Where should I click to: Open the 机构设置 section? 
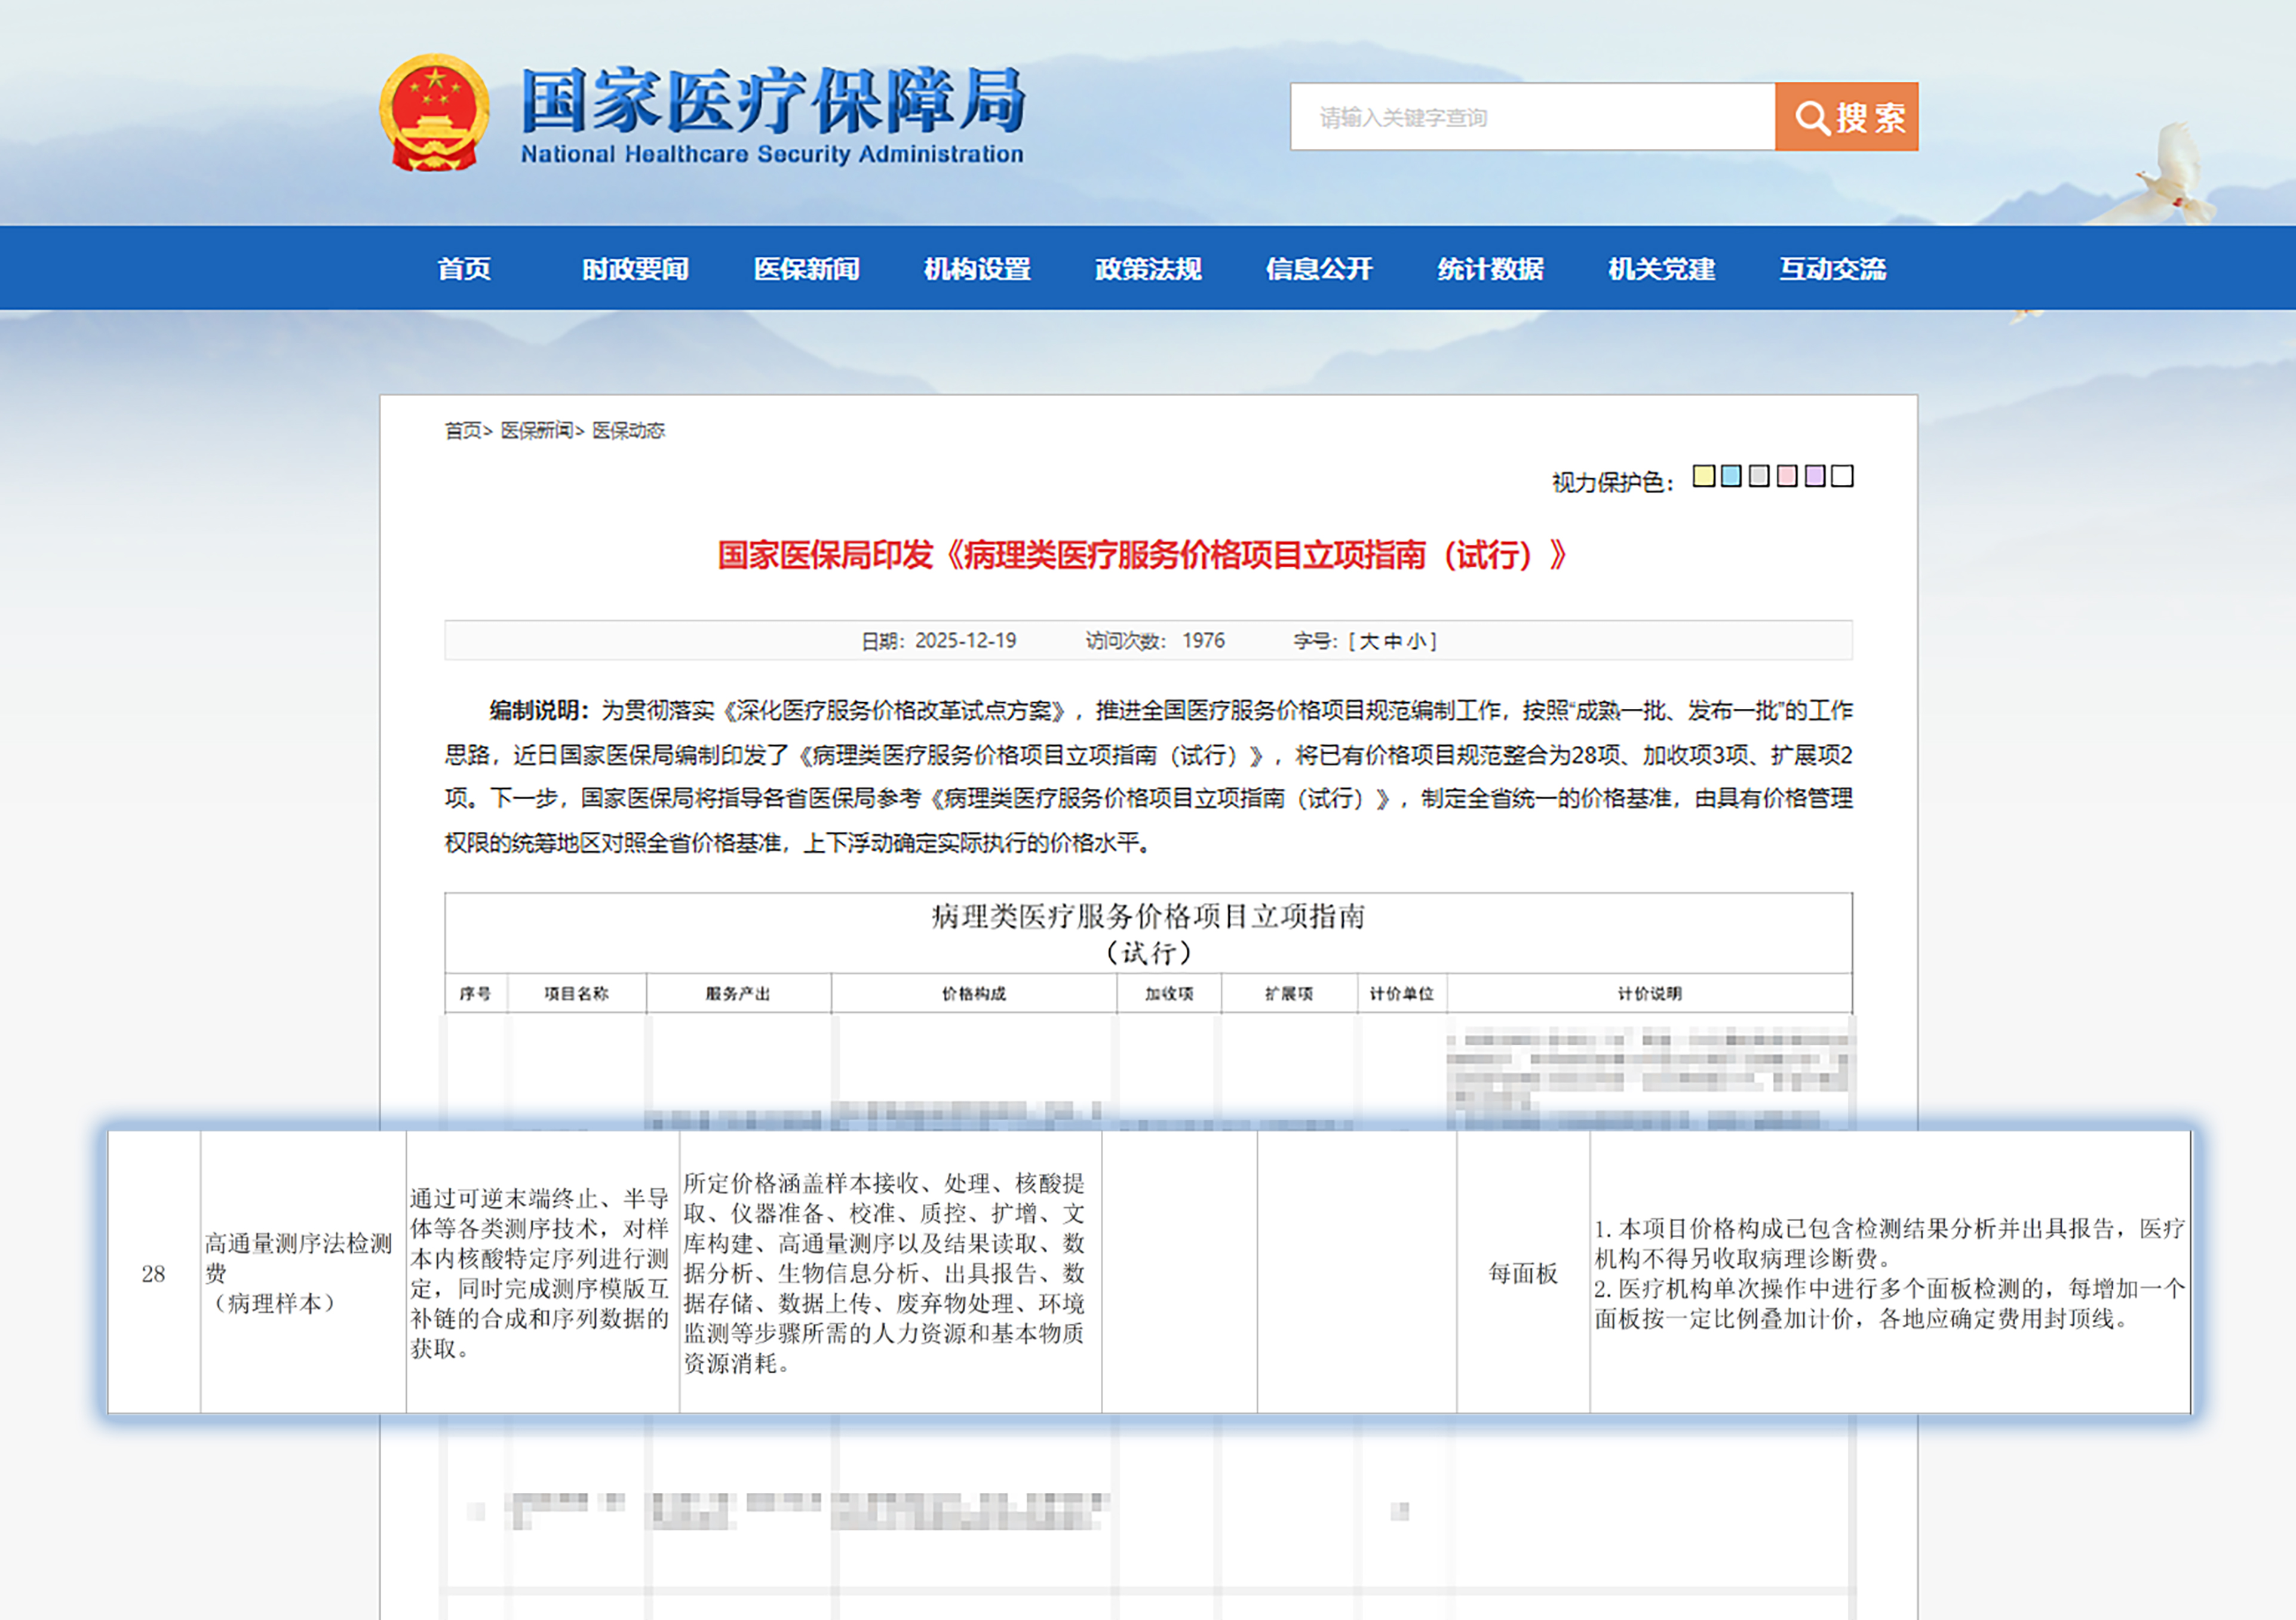[977, 269]
